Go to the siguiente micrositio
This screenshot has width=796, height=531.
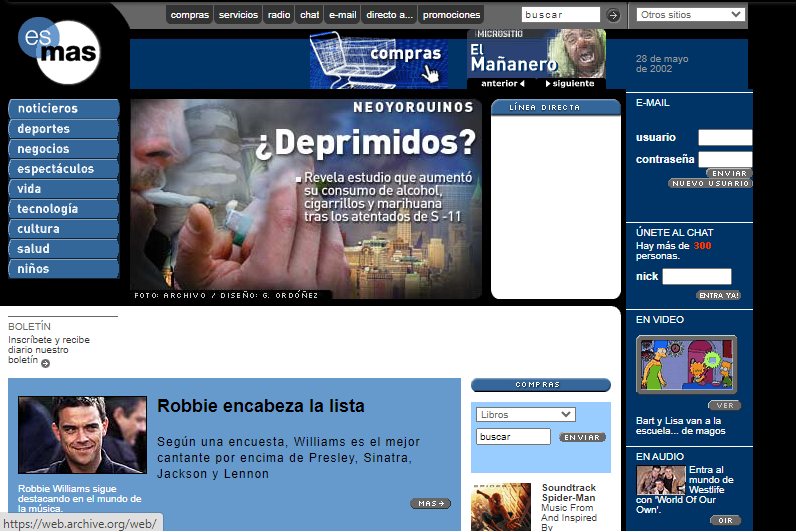570,83
